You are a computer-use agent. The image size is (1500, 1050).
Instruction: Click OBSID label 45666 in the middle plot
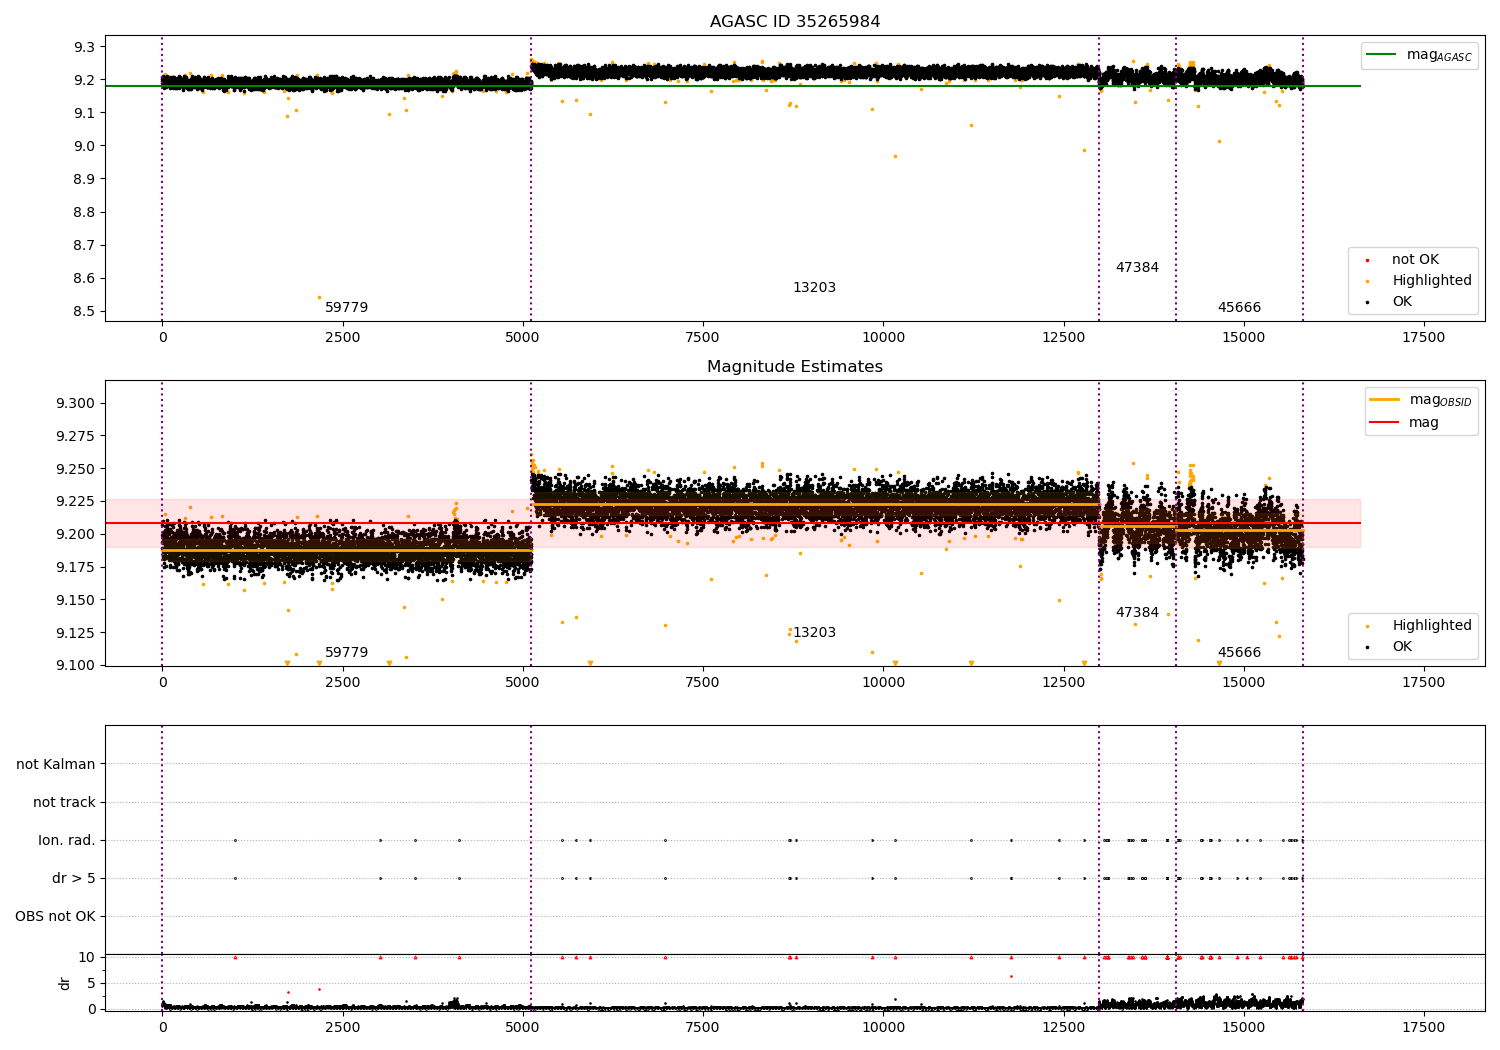tap(1239, 653)
